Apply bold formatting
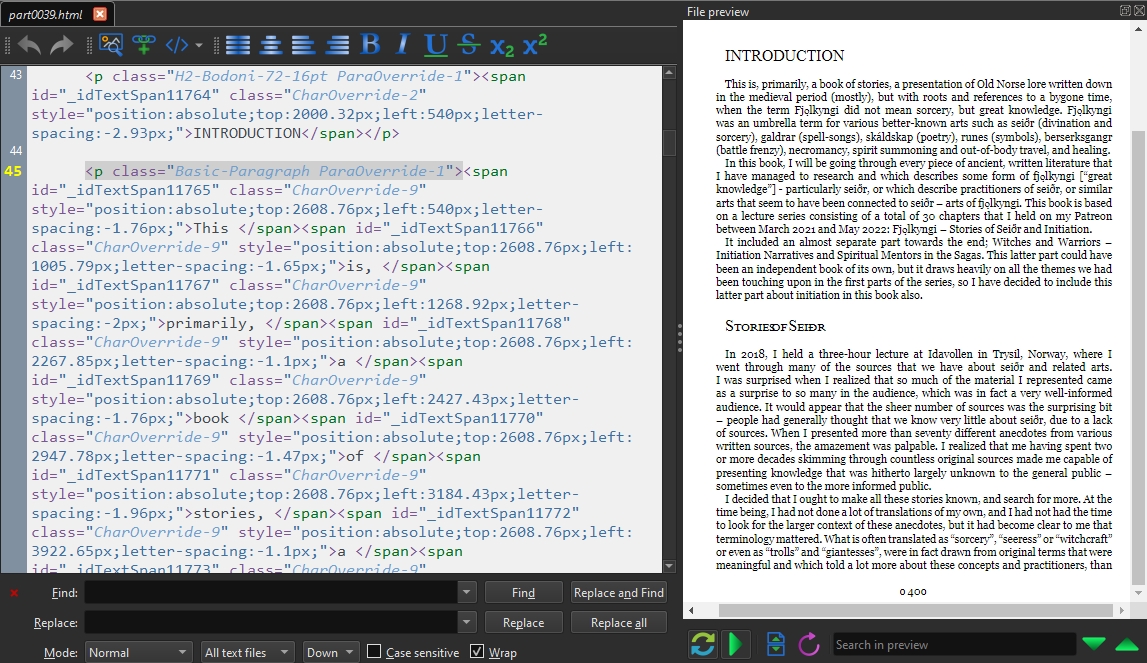The width and height of the screenshot is (1147, 663). [x=370, y=45]
